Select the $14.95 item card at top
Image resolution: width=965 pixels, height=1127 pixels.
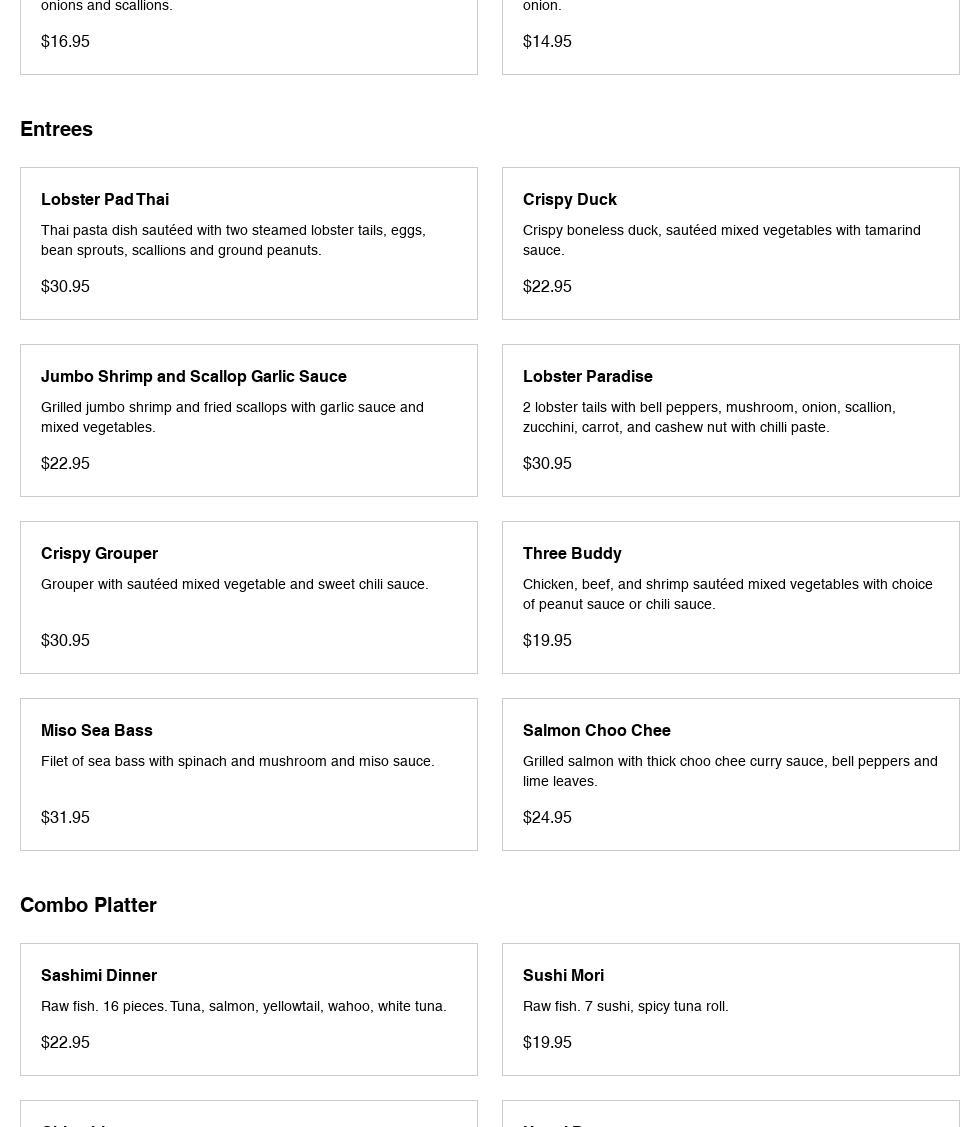point(730,35)
